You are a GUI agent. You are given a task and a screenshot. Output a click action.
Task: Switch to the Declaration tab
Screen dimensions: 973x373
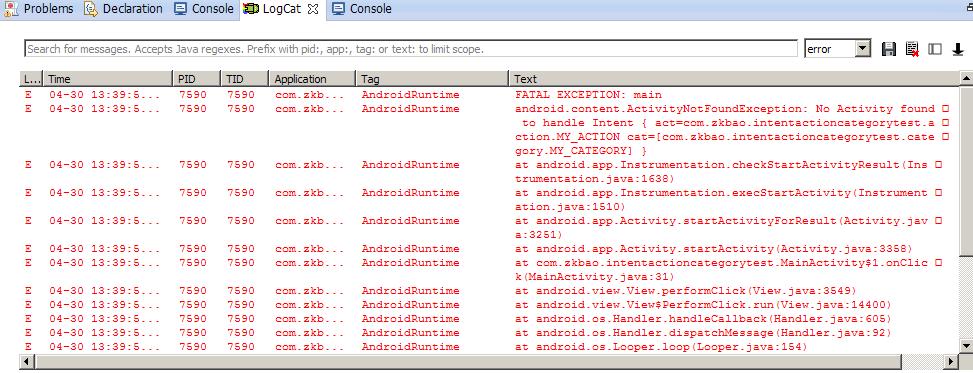point(124,9)
